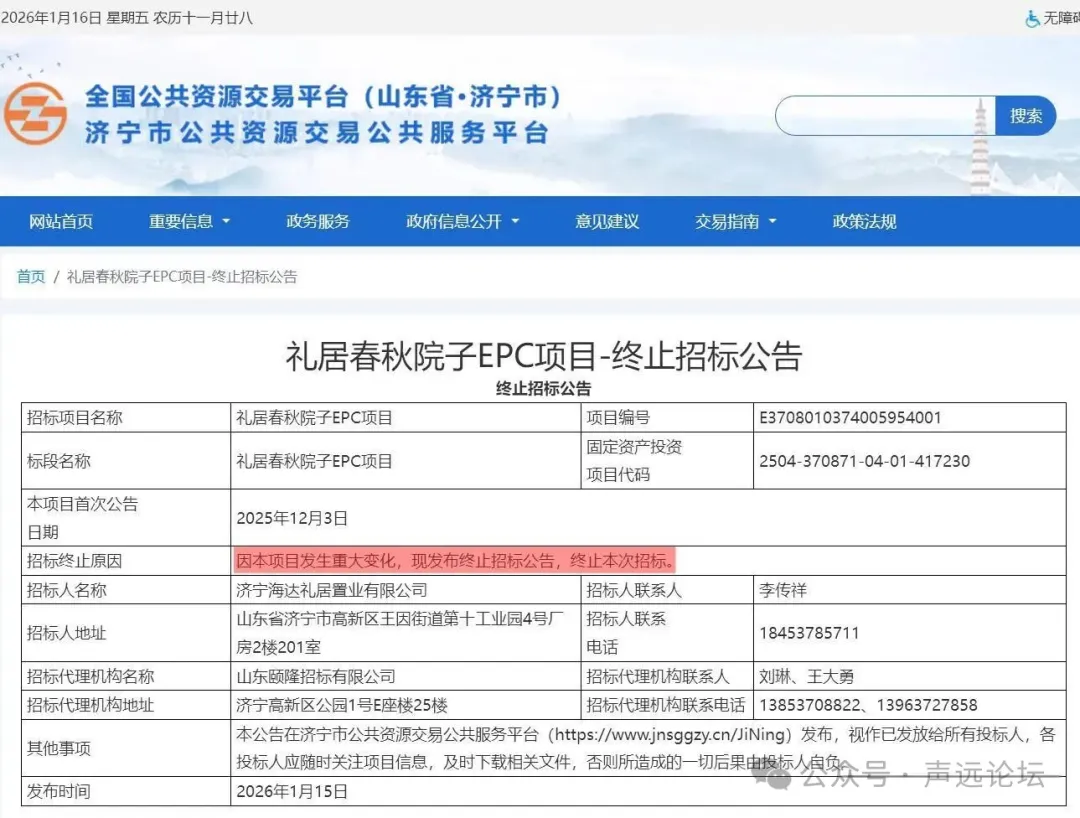The image size is (1080, 818).
Task: Click the highlighted termination reason text
Action: click(455, 560)
